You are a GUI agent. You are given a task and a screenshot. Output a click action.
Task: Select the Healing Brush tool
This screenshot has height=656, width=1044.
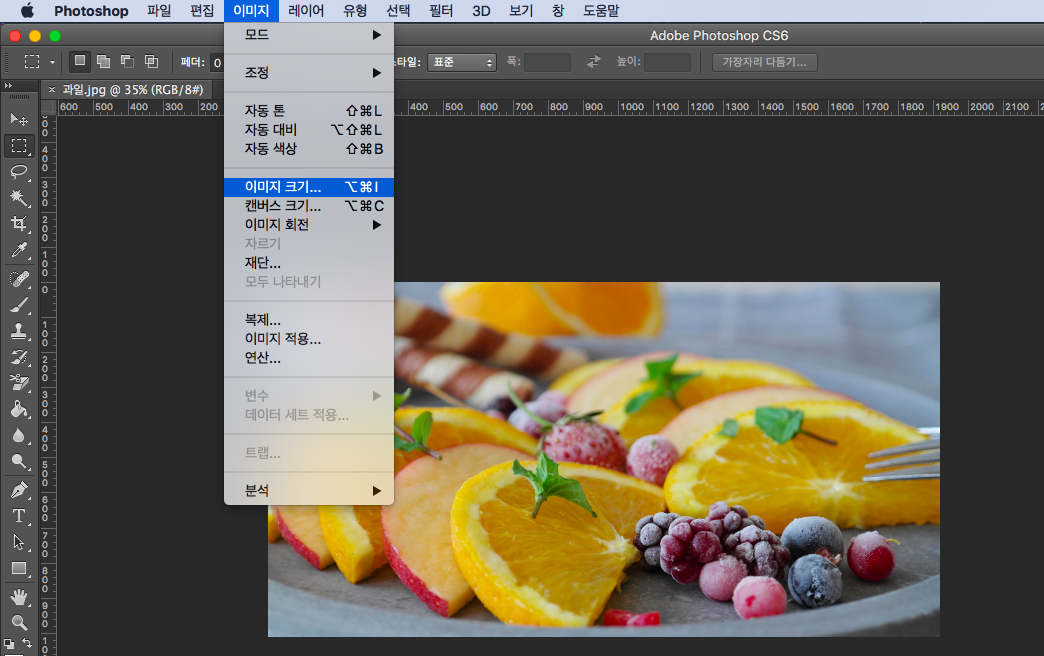[19, 278]
